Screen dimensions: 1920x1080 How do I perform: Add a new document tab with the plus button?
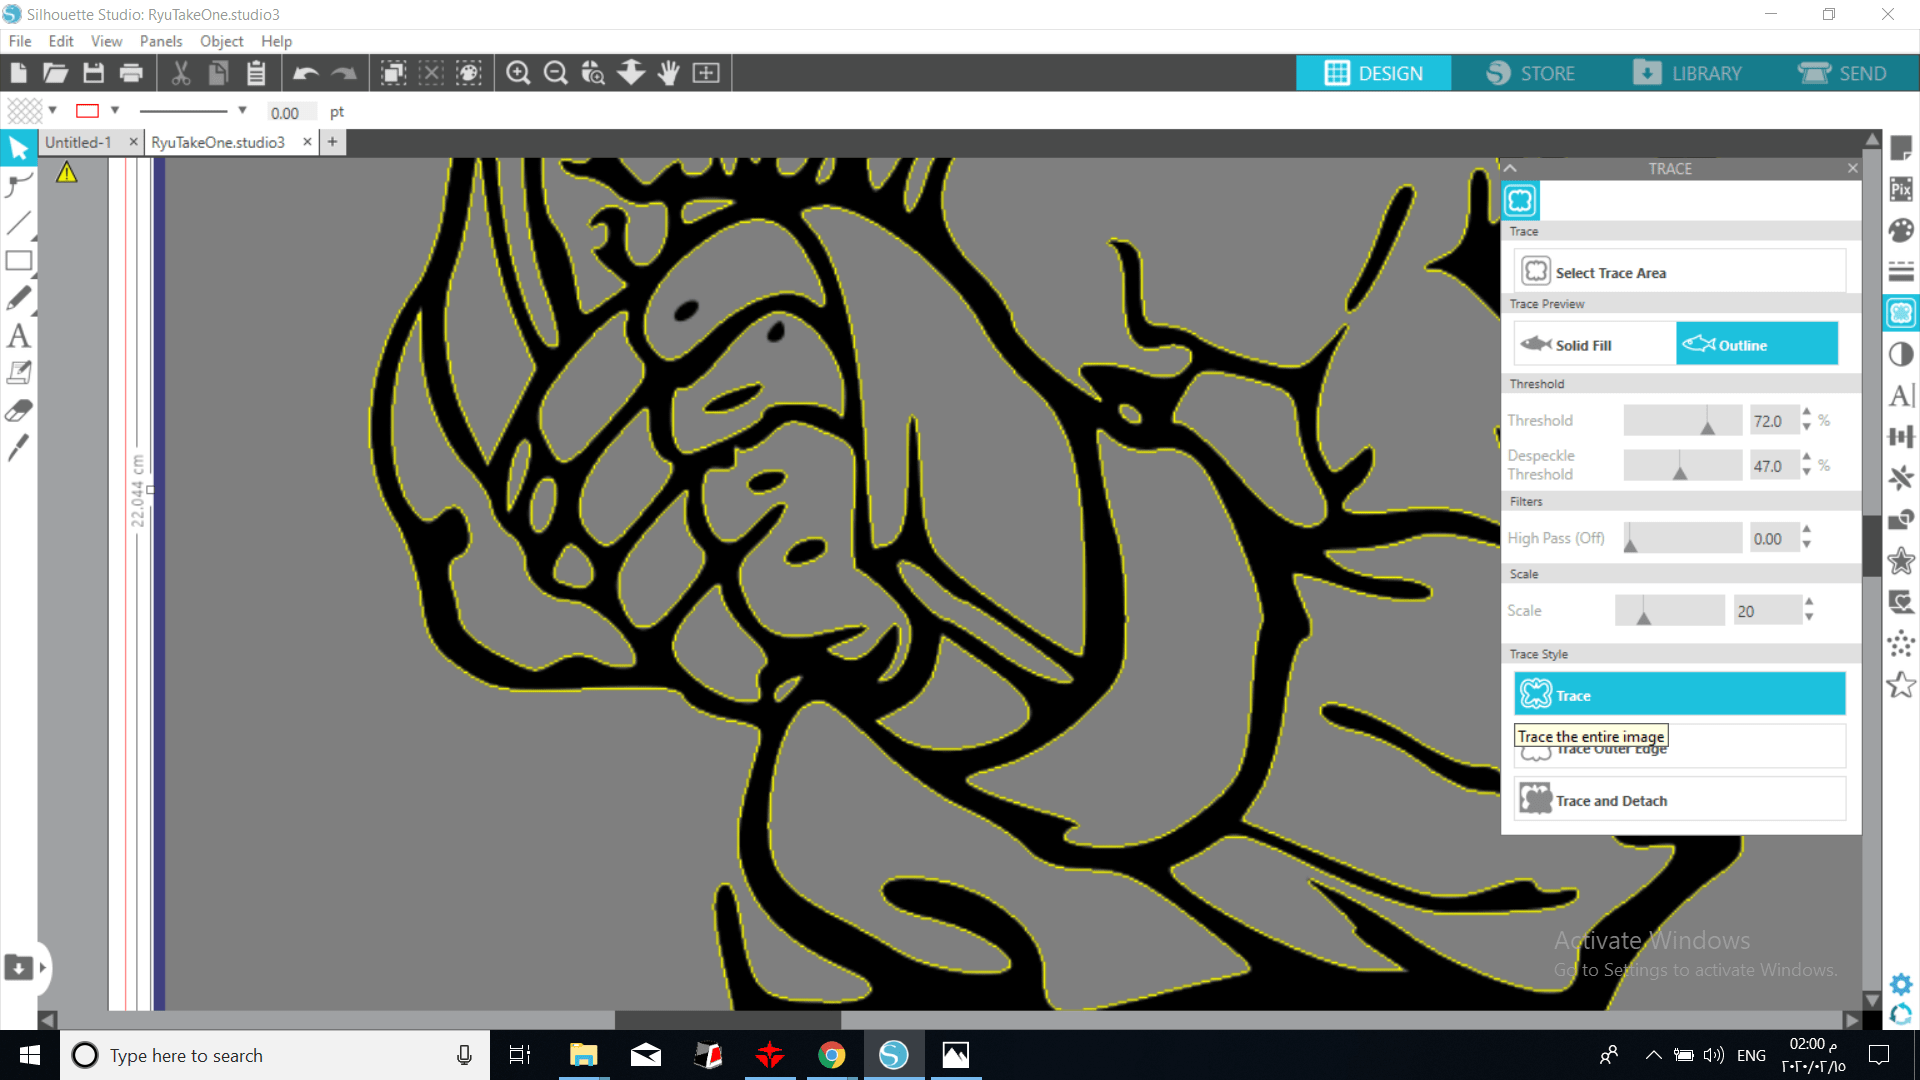coord(333,142)
